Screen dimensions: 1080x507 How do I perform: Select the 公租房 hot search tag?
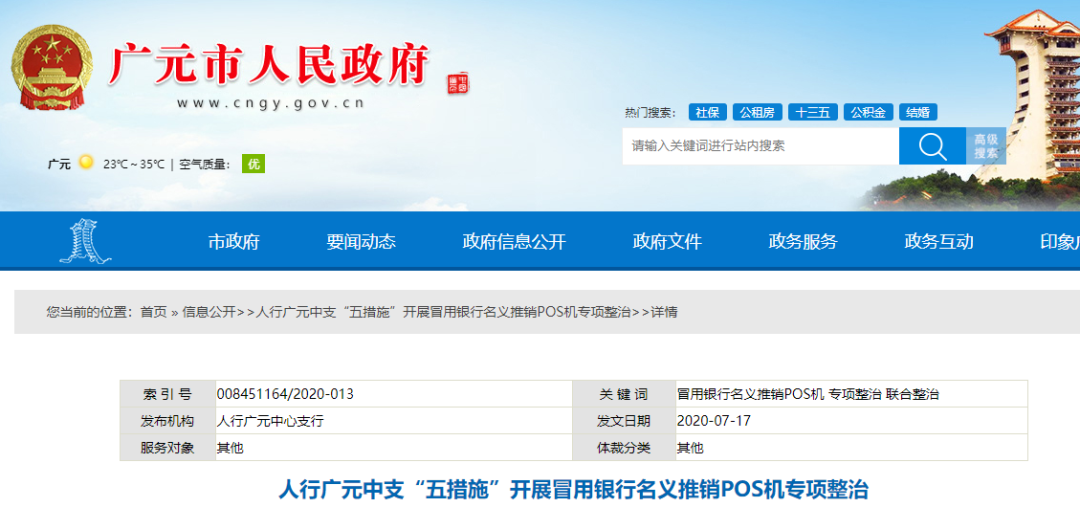pos(756,112)
